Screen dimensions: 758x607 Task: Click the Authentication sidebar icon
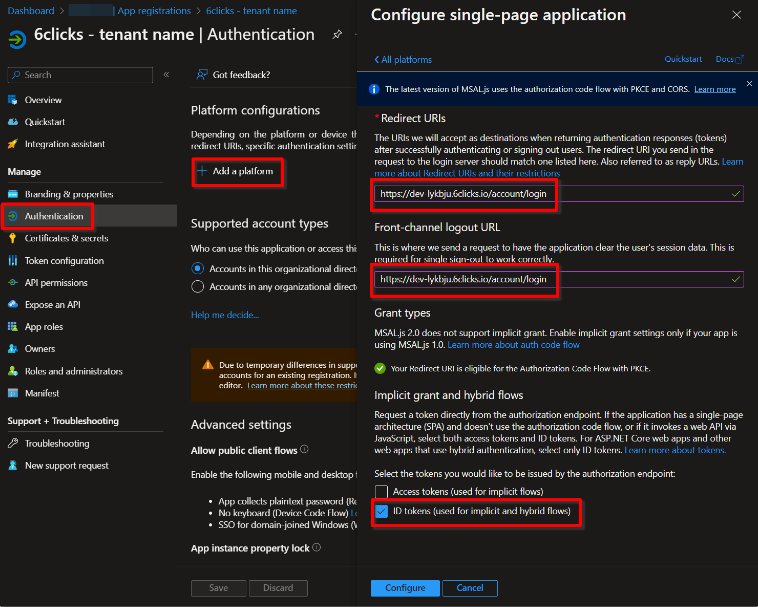click(13, 216)
